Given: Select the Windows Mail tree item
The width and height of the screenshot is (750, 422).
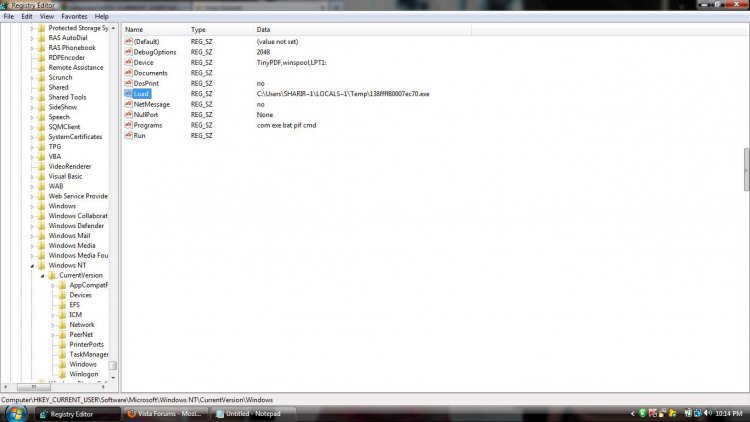Looking at the screenshot, I should click(69, 236).
